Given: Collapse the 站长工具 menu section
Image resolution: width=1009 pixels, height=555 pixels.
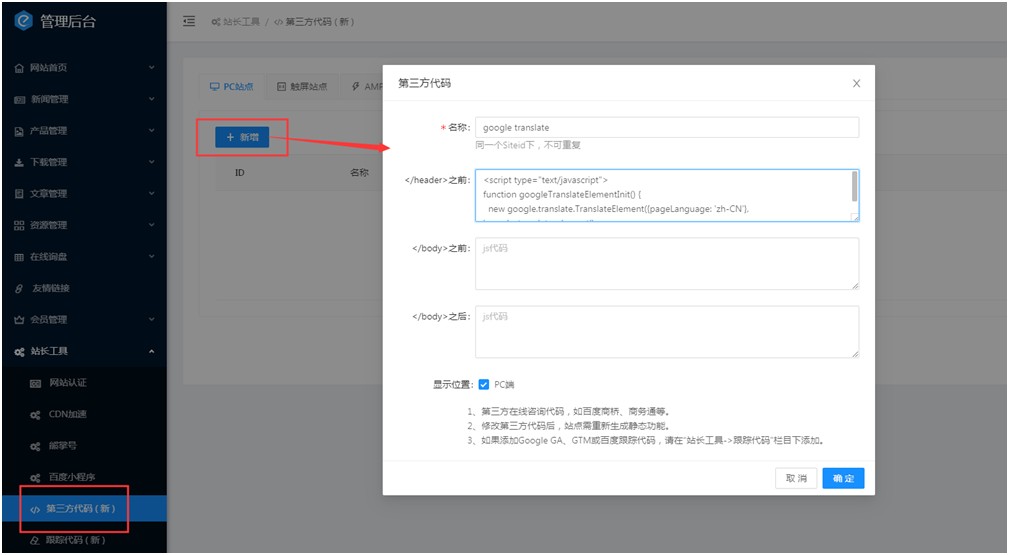Looking at the screenshot, I should point(152,351).
